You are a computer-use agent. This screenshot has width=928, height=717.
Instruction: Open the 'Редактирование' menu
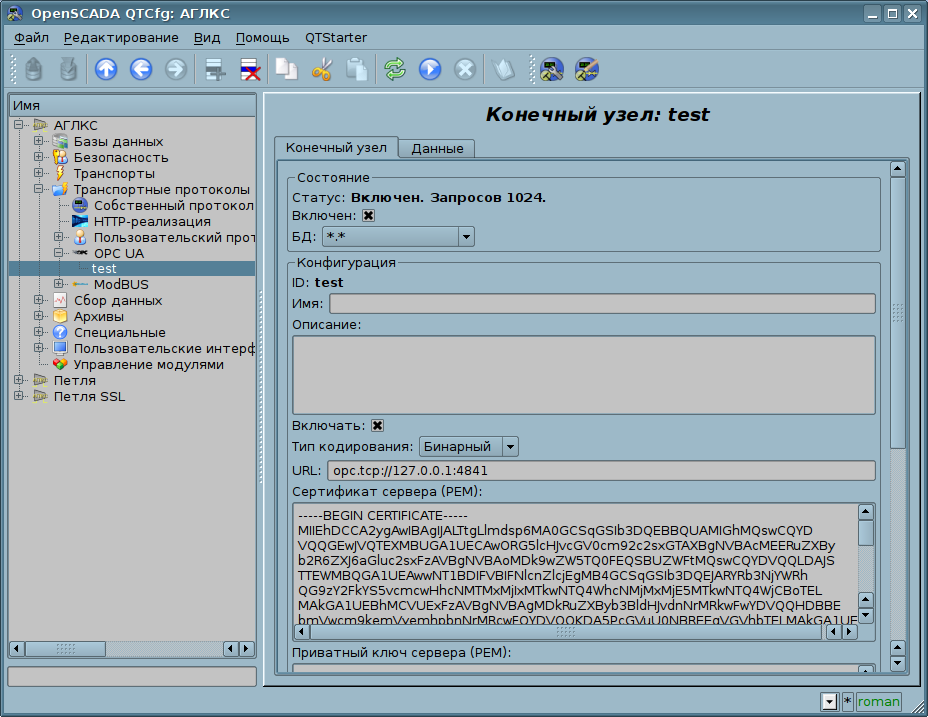121,38
